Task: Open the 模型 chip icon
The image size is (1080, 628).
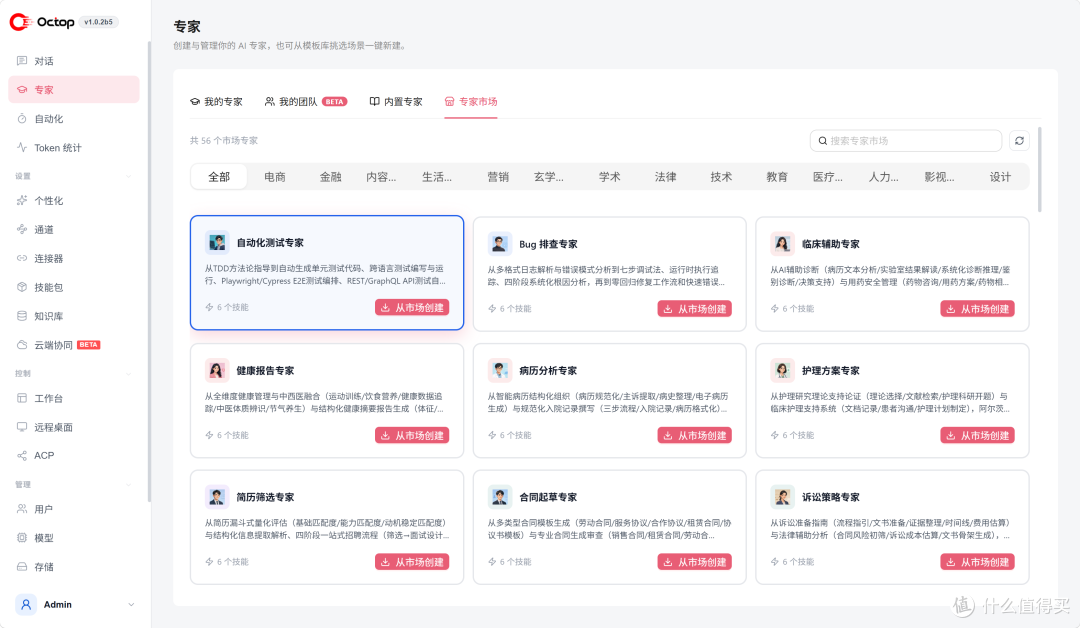Action: 22,538
